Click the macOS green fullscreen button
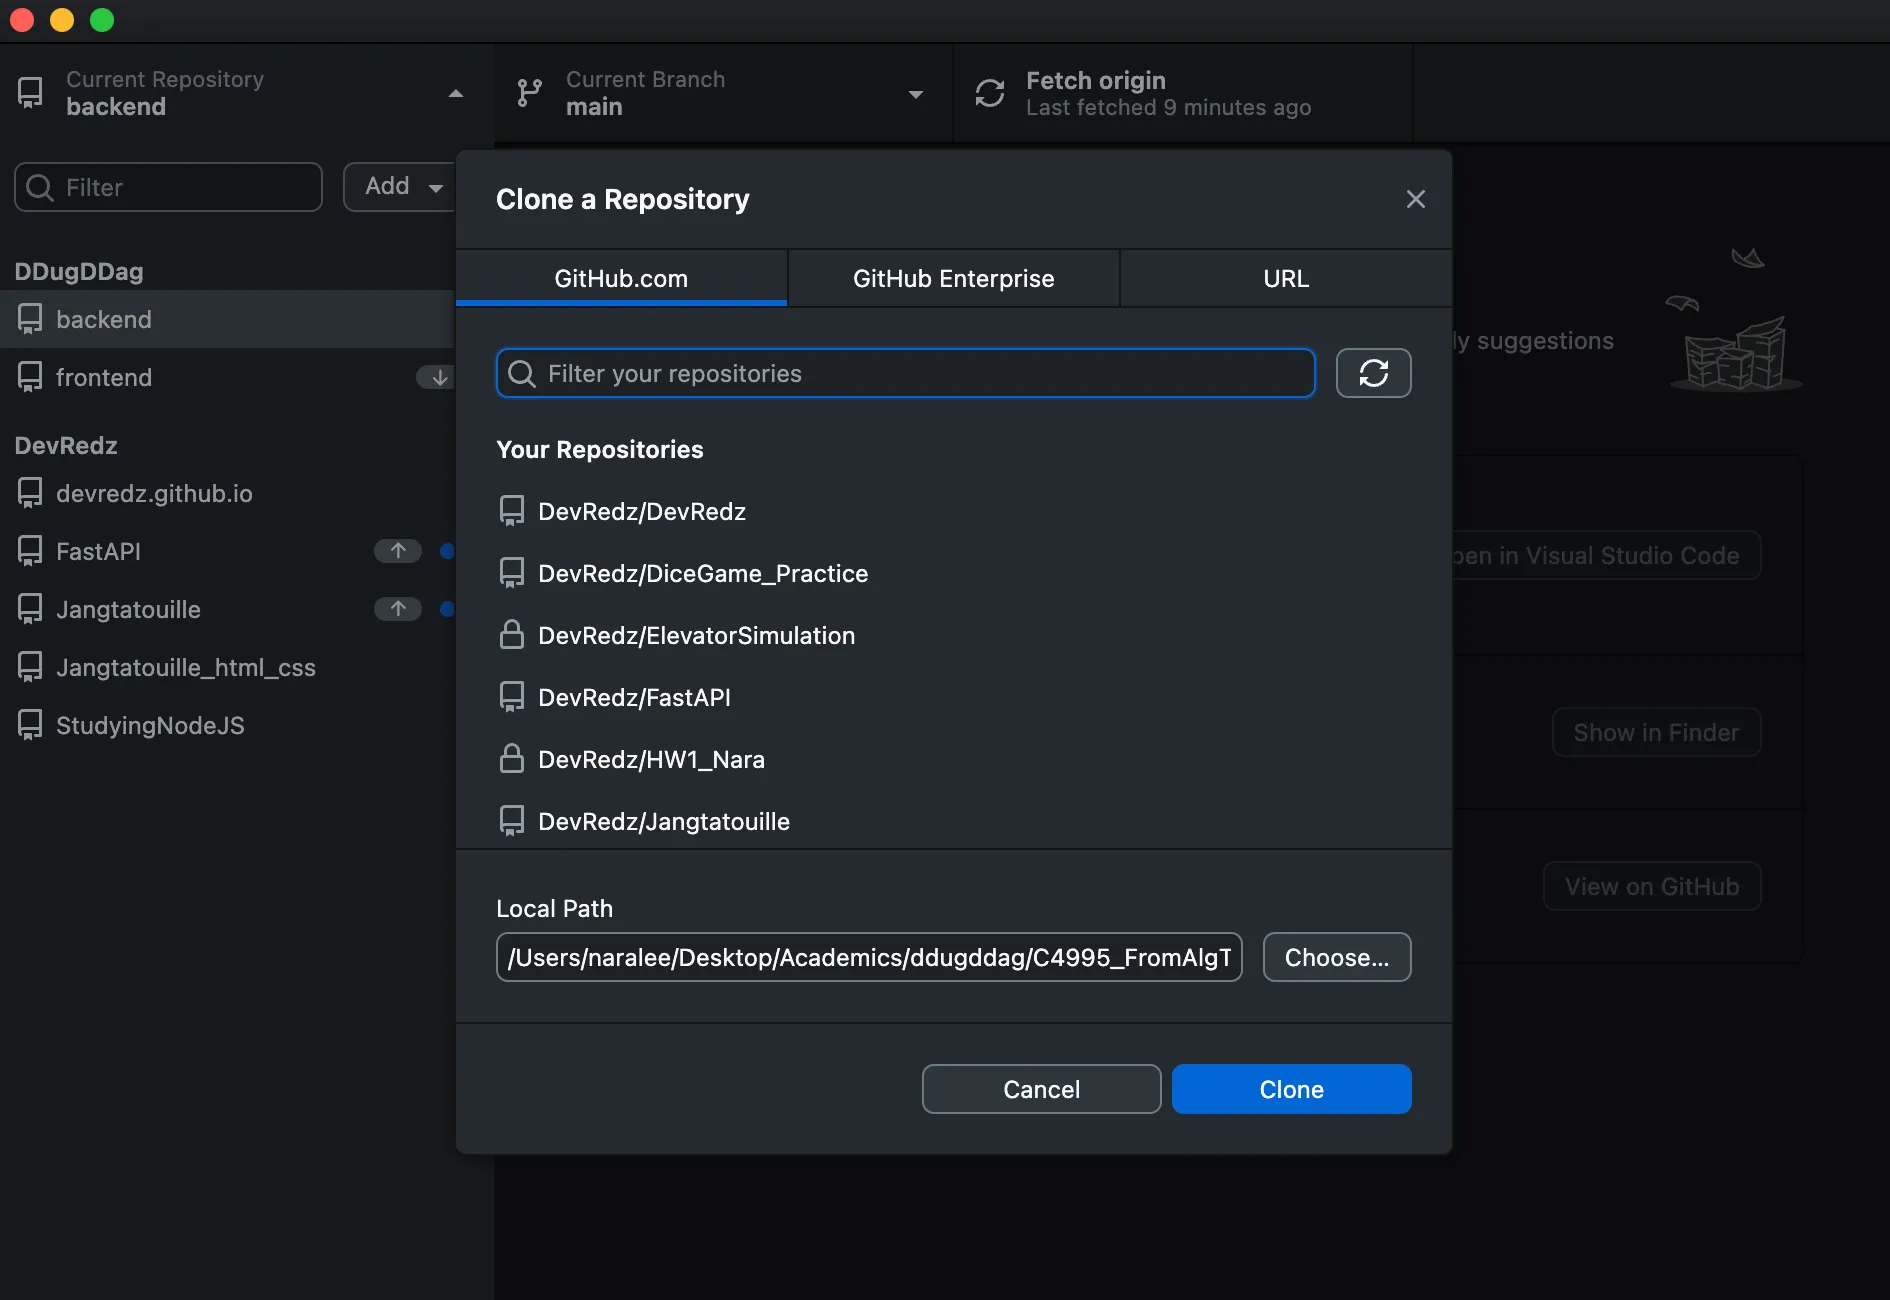Screen dimensions: 1890x1300 coord(102,20)
